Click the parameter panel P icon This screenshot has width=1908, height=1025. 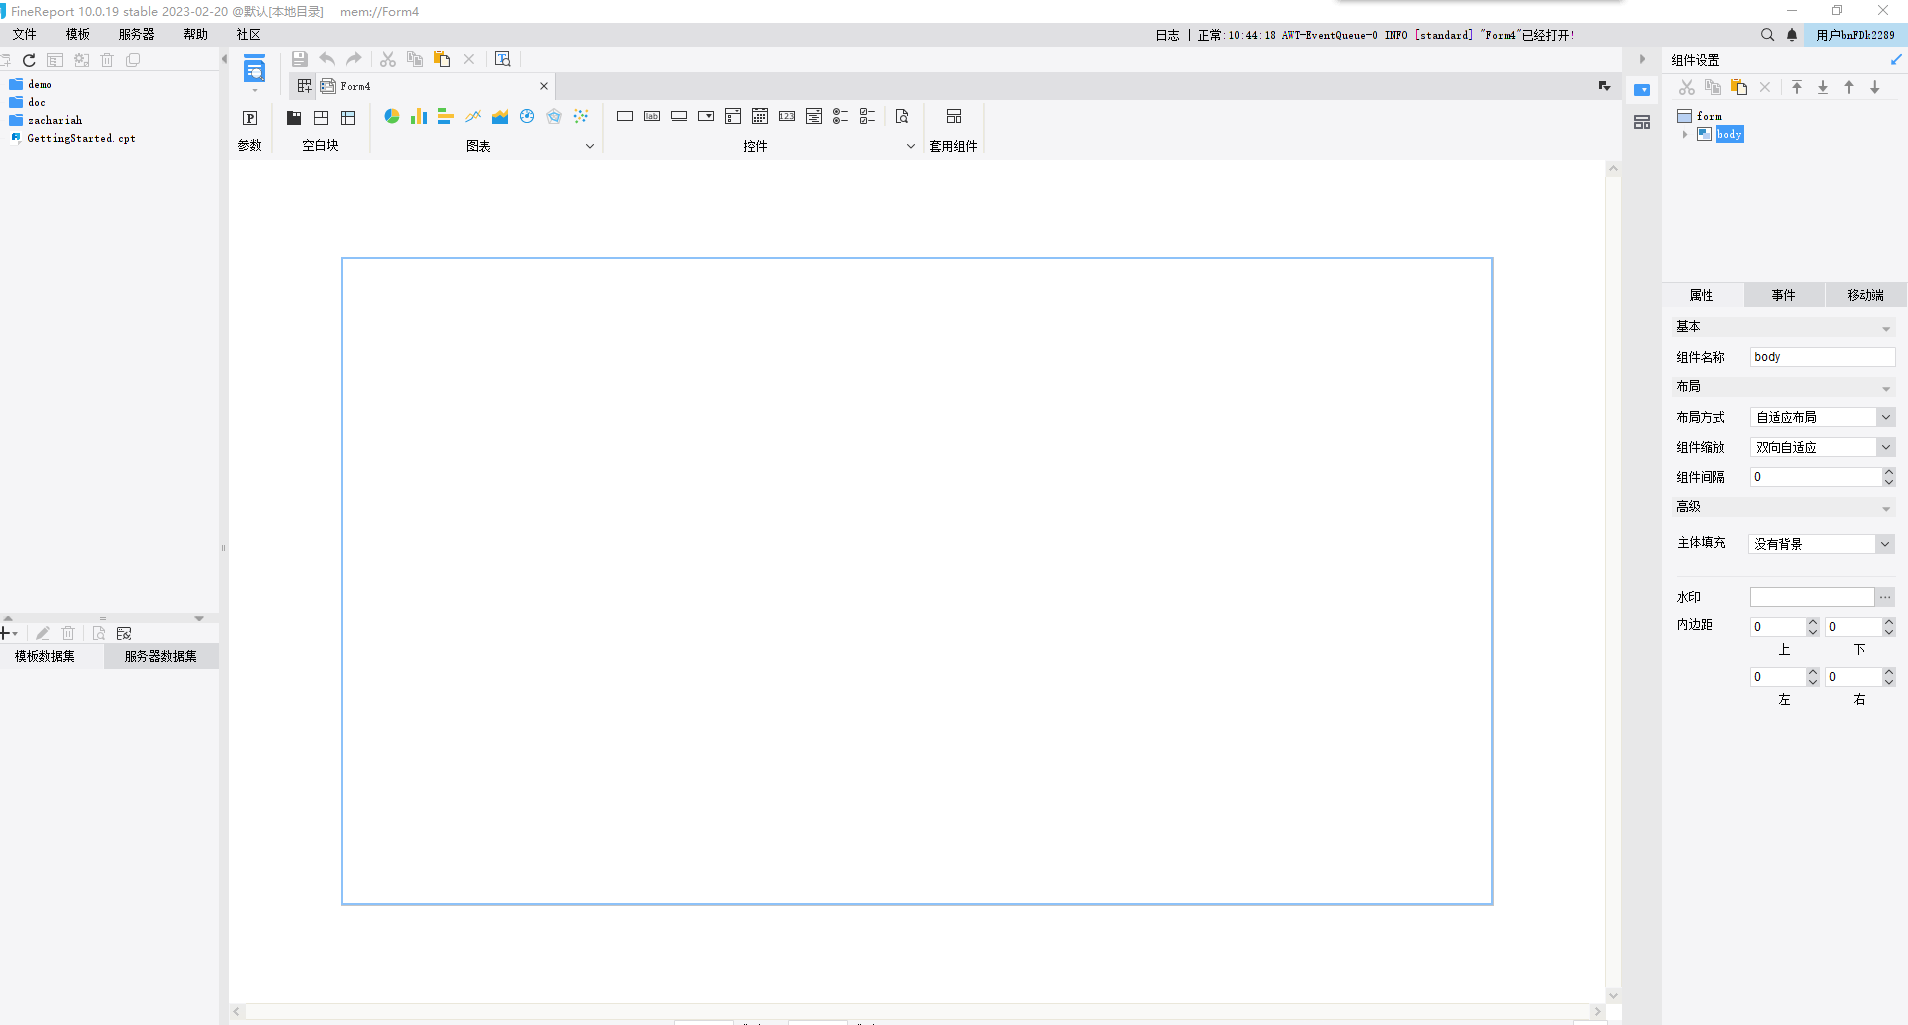250,118
